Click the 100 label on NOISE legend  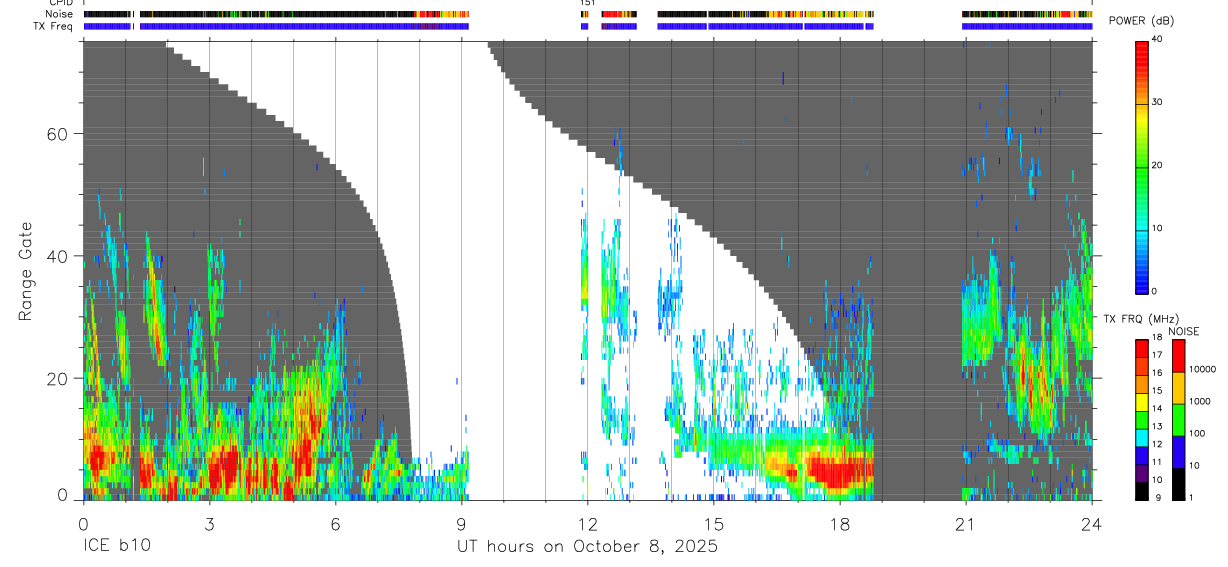[1196, 434]
